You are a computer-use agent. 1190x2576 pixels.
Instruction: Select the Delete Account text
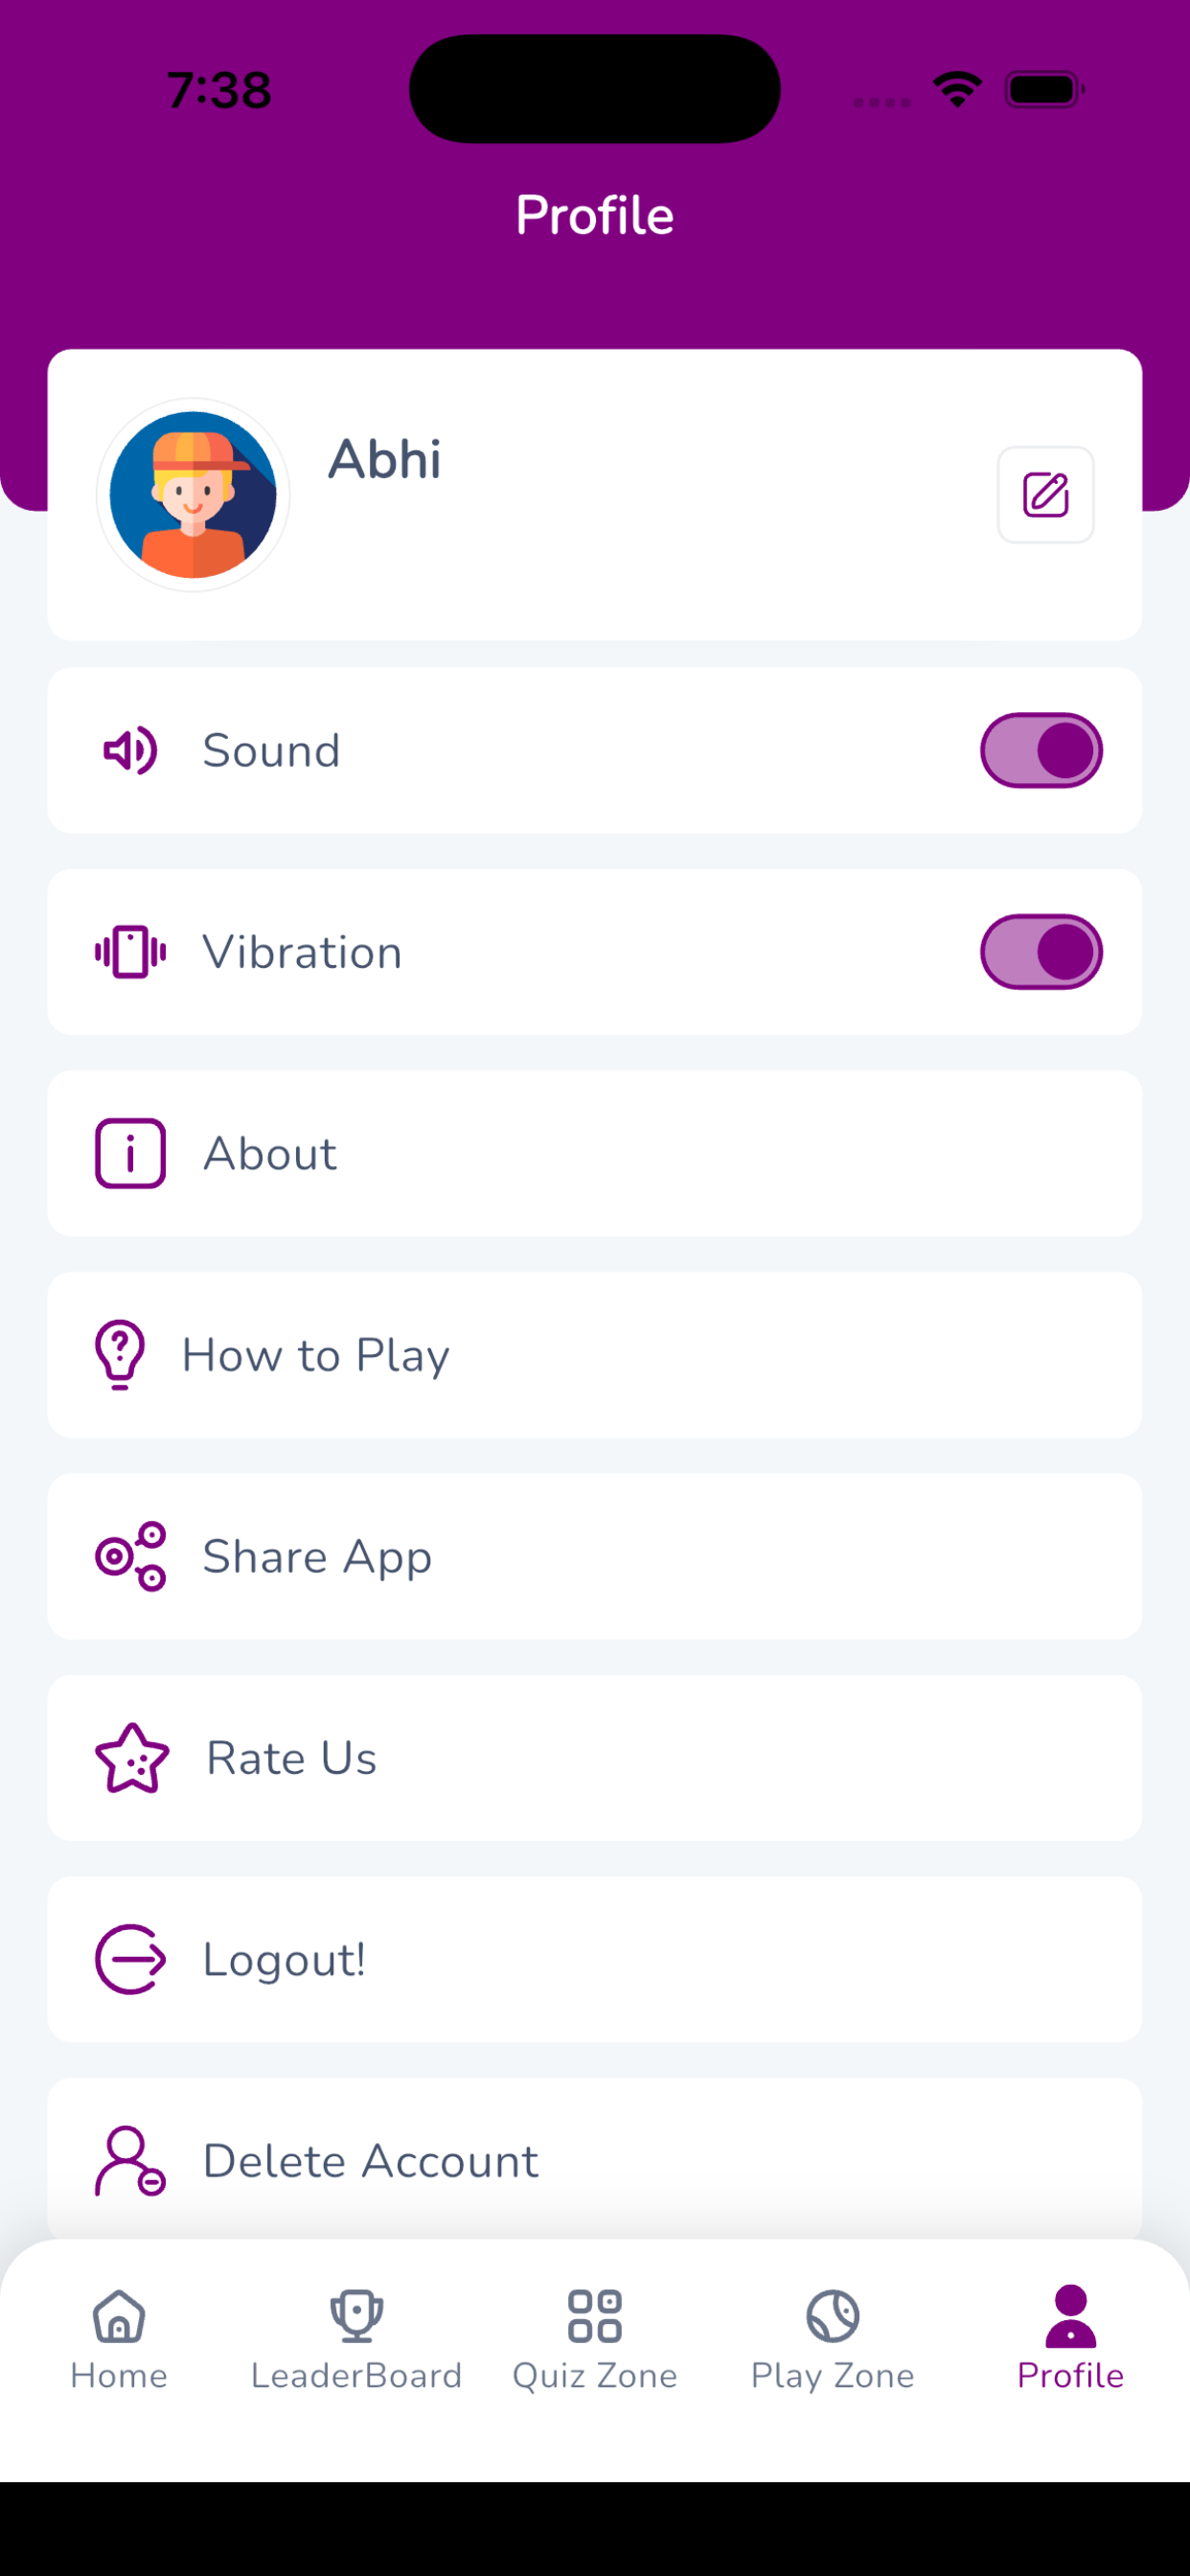click(x=371, y=2161)
